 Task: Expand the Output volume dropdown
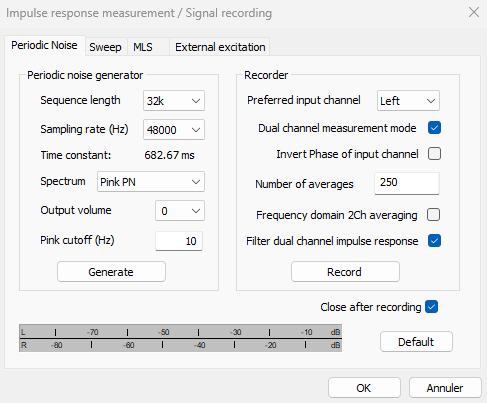[x=180, y=211]
